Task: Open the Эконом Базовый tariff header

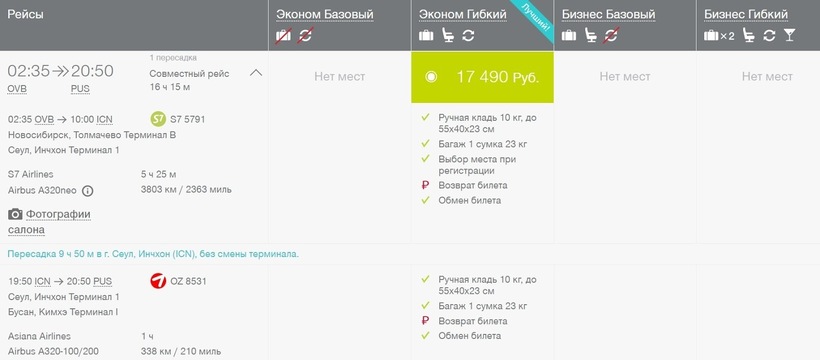Action: (325, 15)
